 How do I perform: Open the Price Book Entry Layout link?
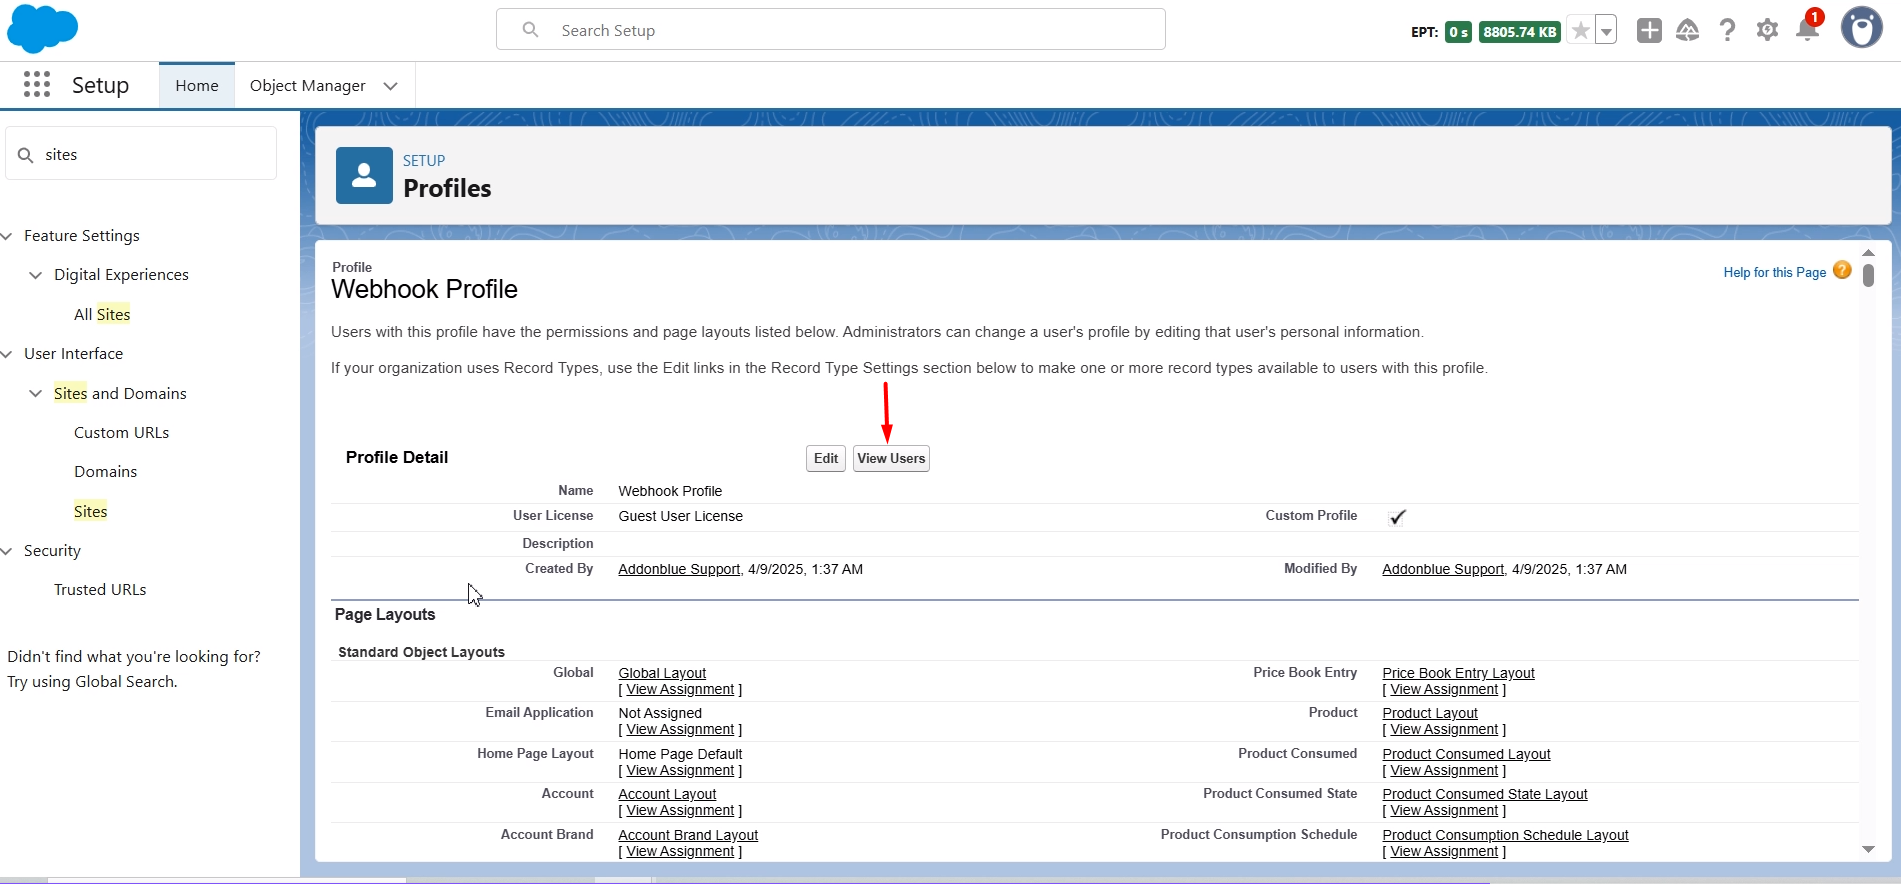pyautogui.click(x=1458, y=673)
